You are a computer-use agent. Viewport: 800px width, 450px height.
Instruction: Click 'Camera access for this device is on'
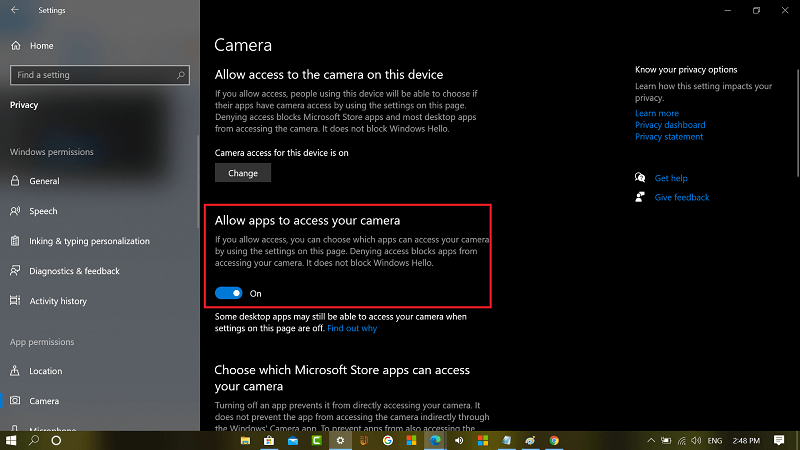click(x=282, y=153)
